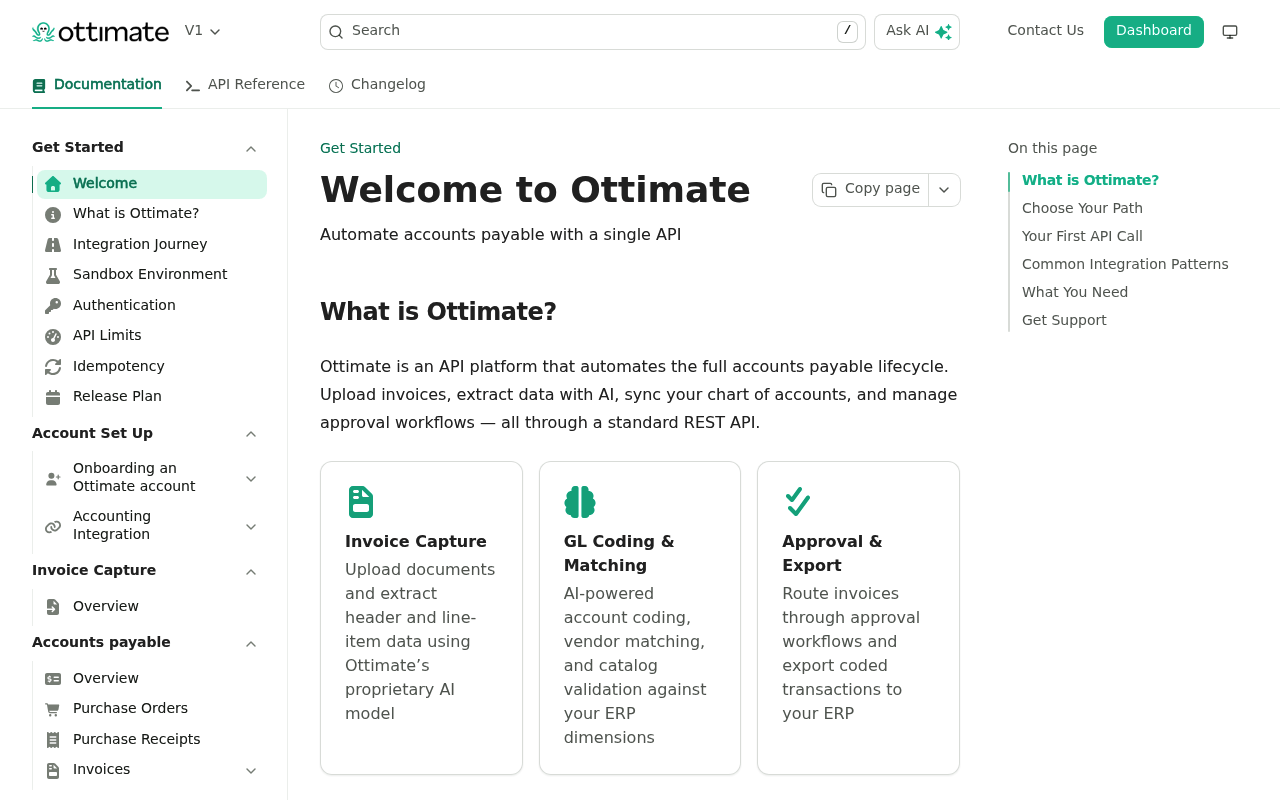Click the search magnifier icon
This screenshot has height=800, width=1280.
[336, 32]
